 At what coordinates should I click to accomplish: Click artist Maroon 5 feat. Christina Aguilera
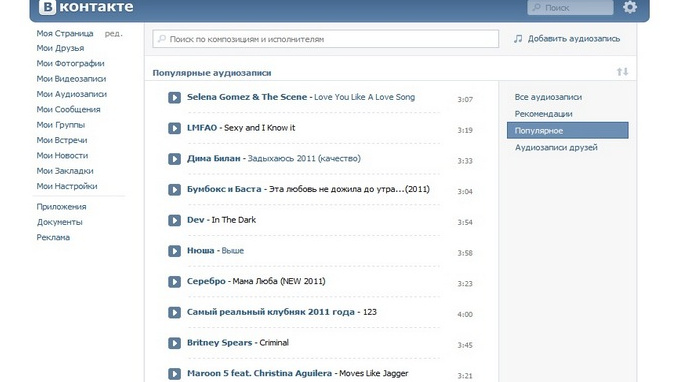coord(259,373)
